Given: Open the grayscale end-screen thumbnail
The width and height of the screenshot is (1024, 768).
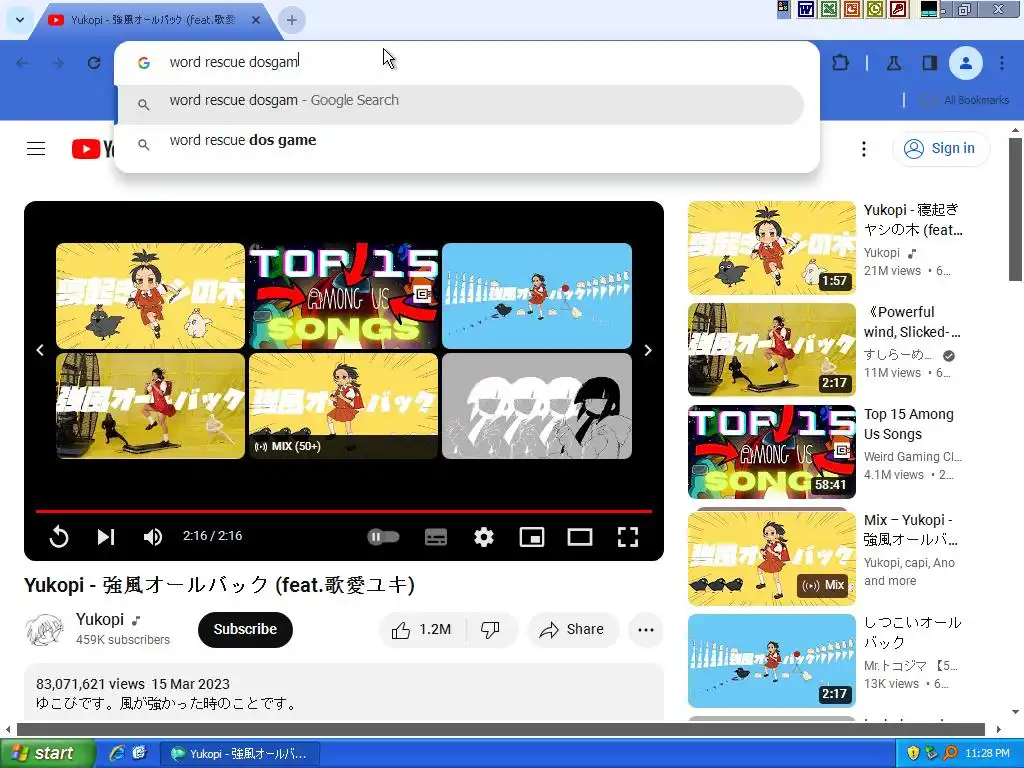Looking at the screenshot, I should [x=537, y=406].
